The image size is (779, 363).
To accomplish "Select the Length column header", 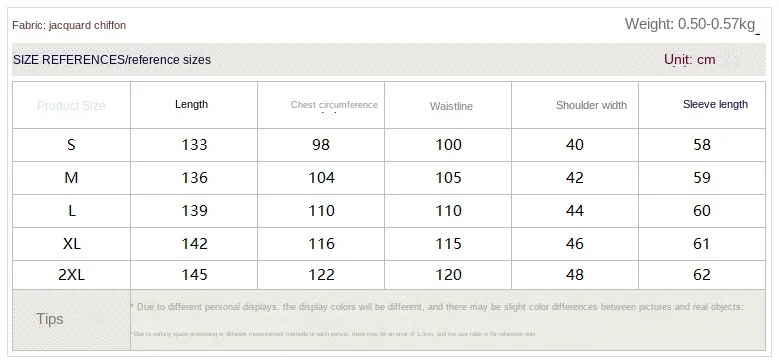I will 191,104.
